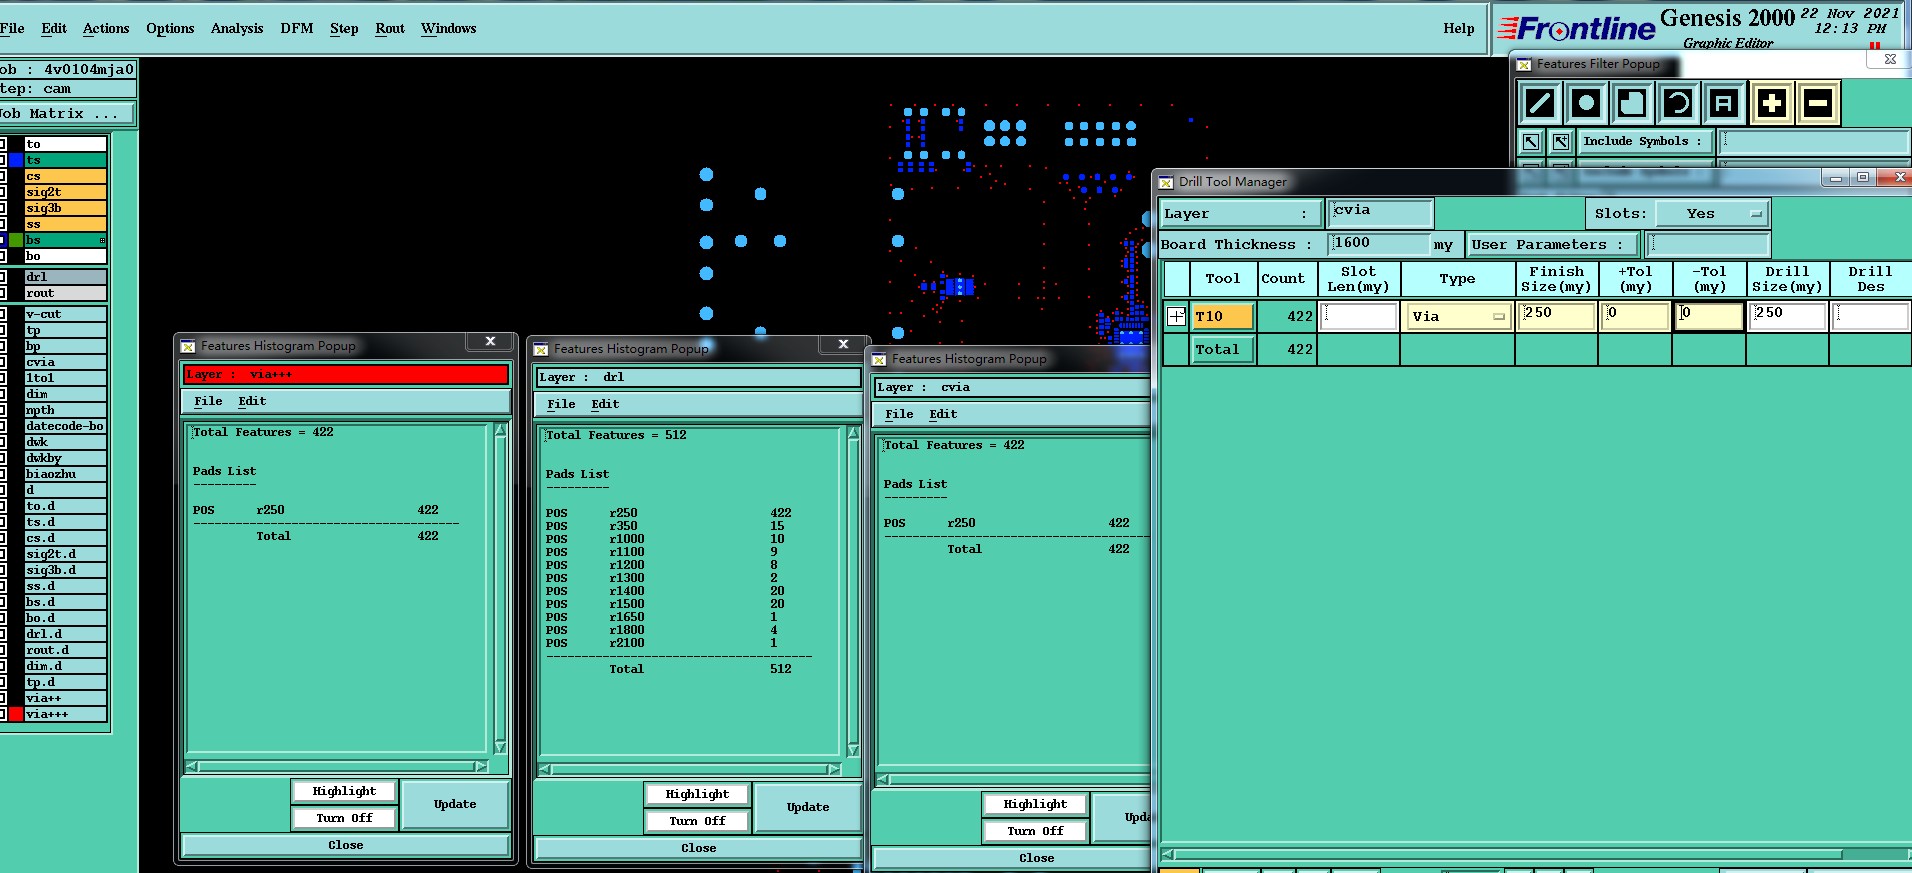Click Highlight in via+++ histogram popup
The height and width of the screenshot is (873, 1912).
pos(344,791)
